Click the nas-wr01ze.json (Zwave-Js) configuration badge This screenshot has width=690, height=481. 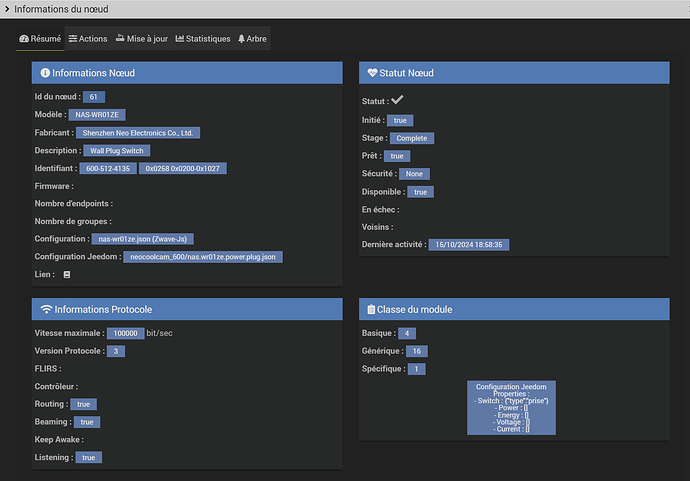pos(143,239)
